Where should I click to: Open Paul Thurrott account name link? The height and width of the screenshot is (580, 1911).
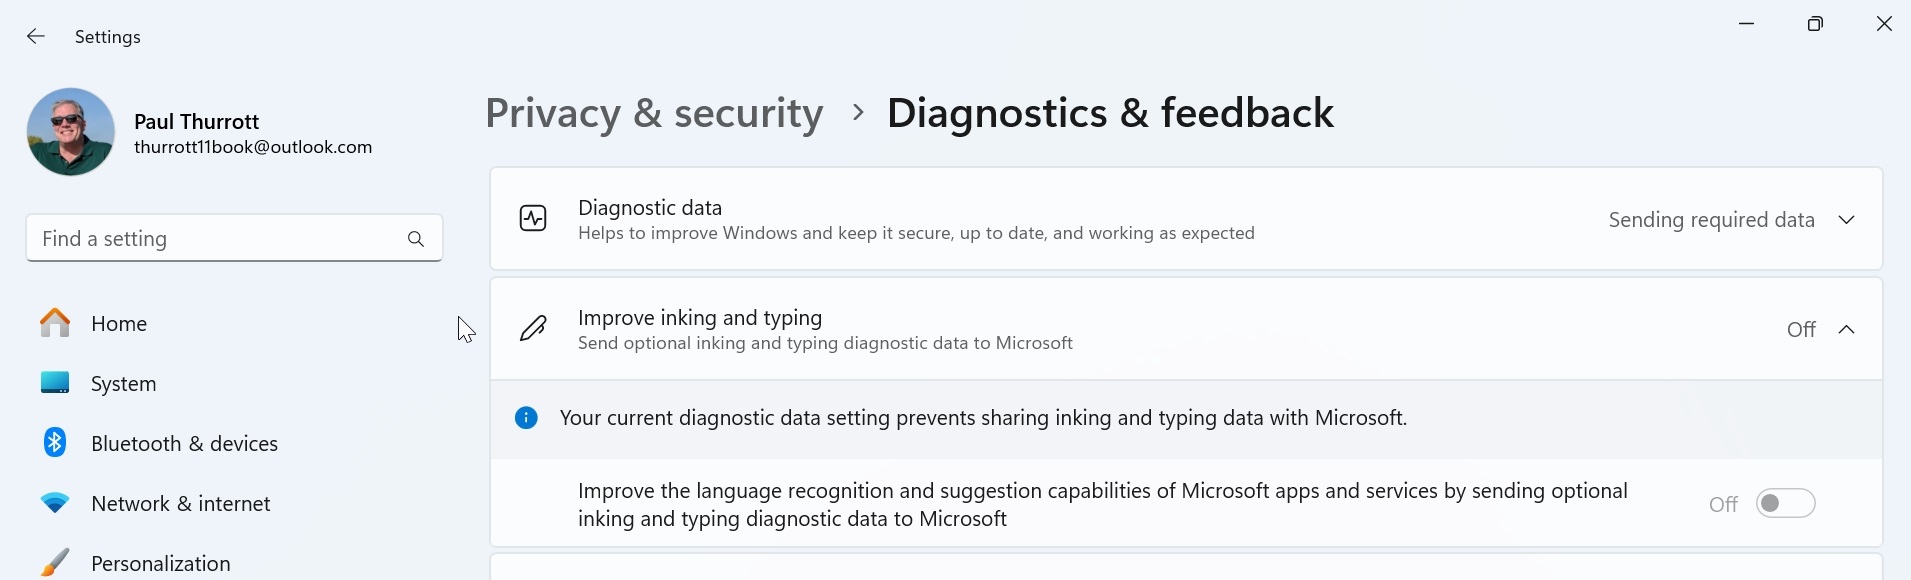pos(197,122)
